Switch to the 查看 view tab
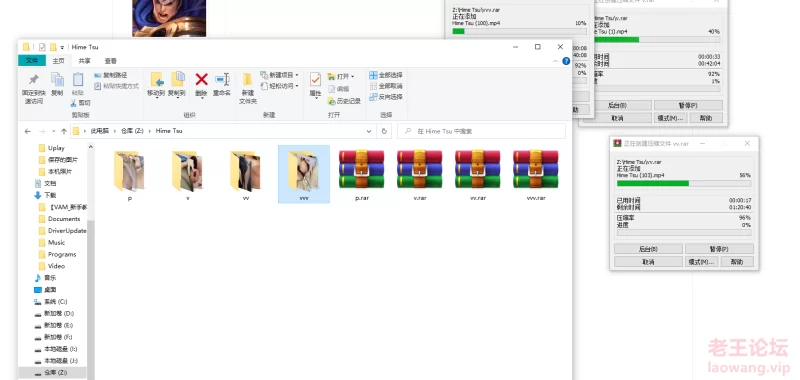Screen dimensions: 800x380 point(111,61)
